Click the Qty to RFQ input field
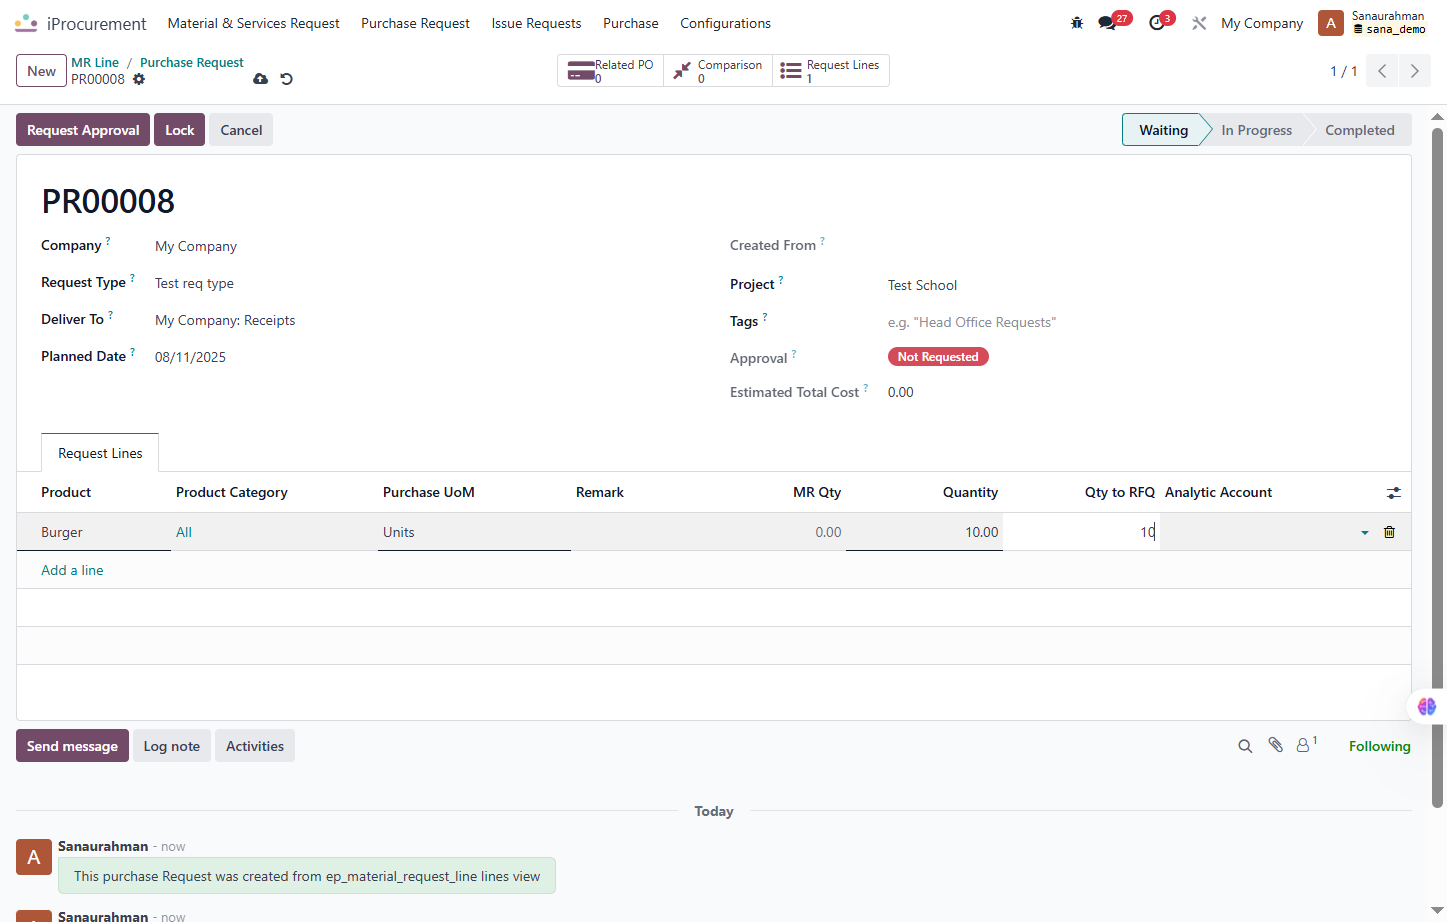The width and height of the screenshot is (1447, 922). point(1081,532)
